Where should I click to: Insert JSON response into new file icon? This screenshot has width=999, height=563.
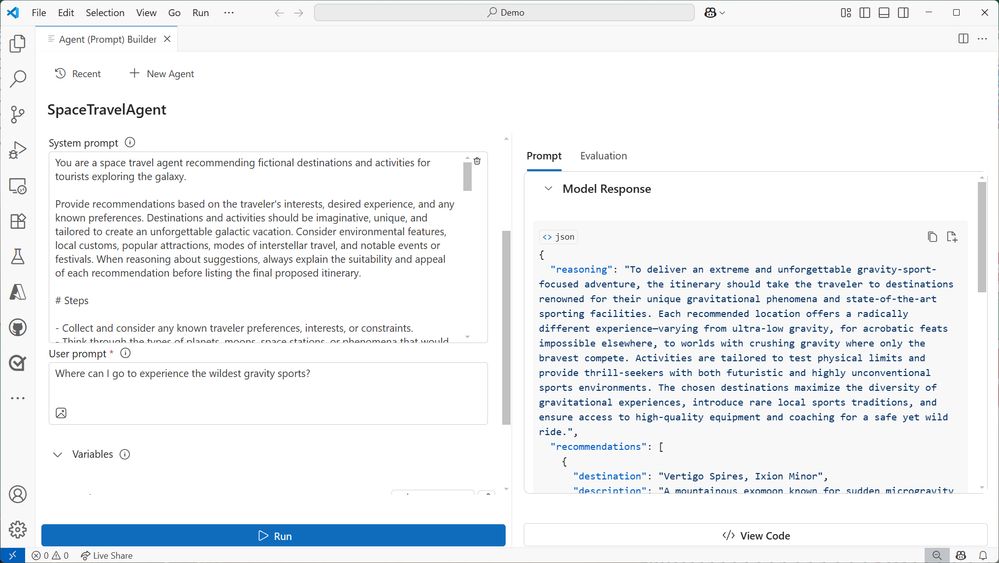(952, 237)
